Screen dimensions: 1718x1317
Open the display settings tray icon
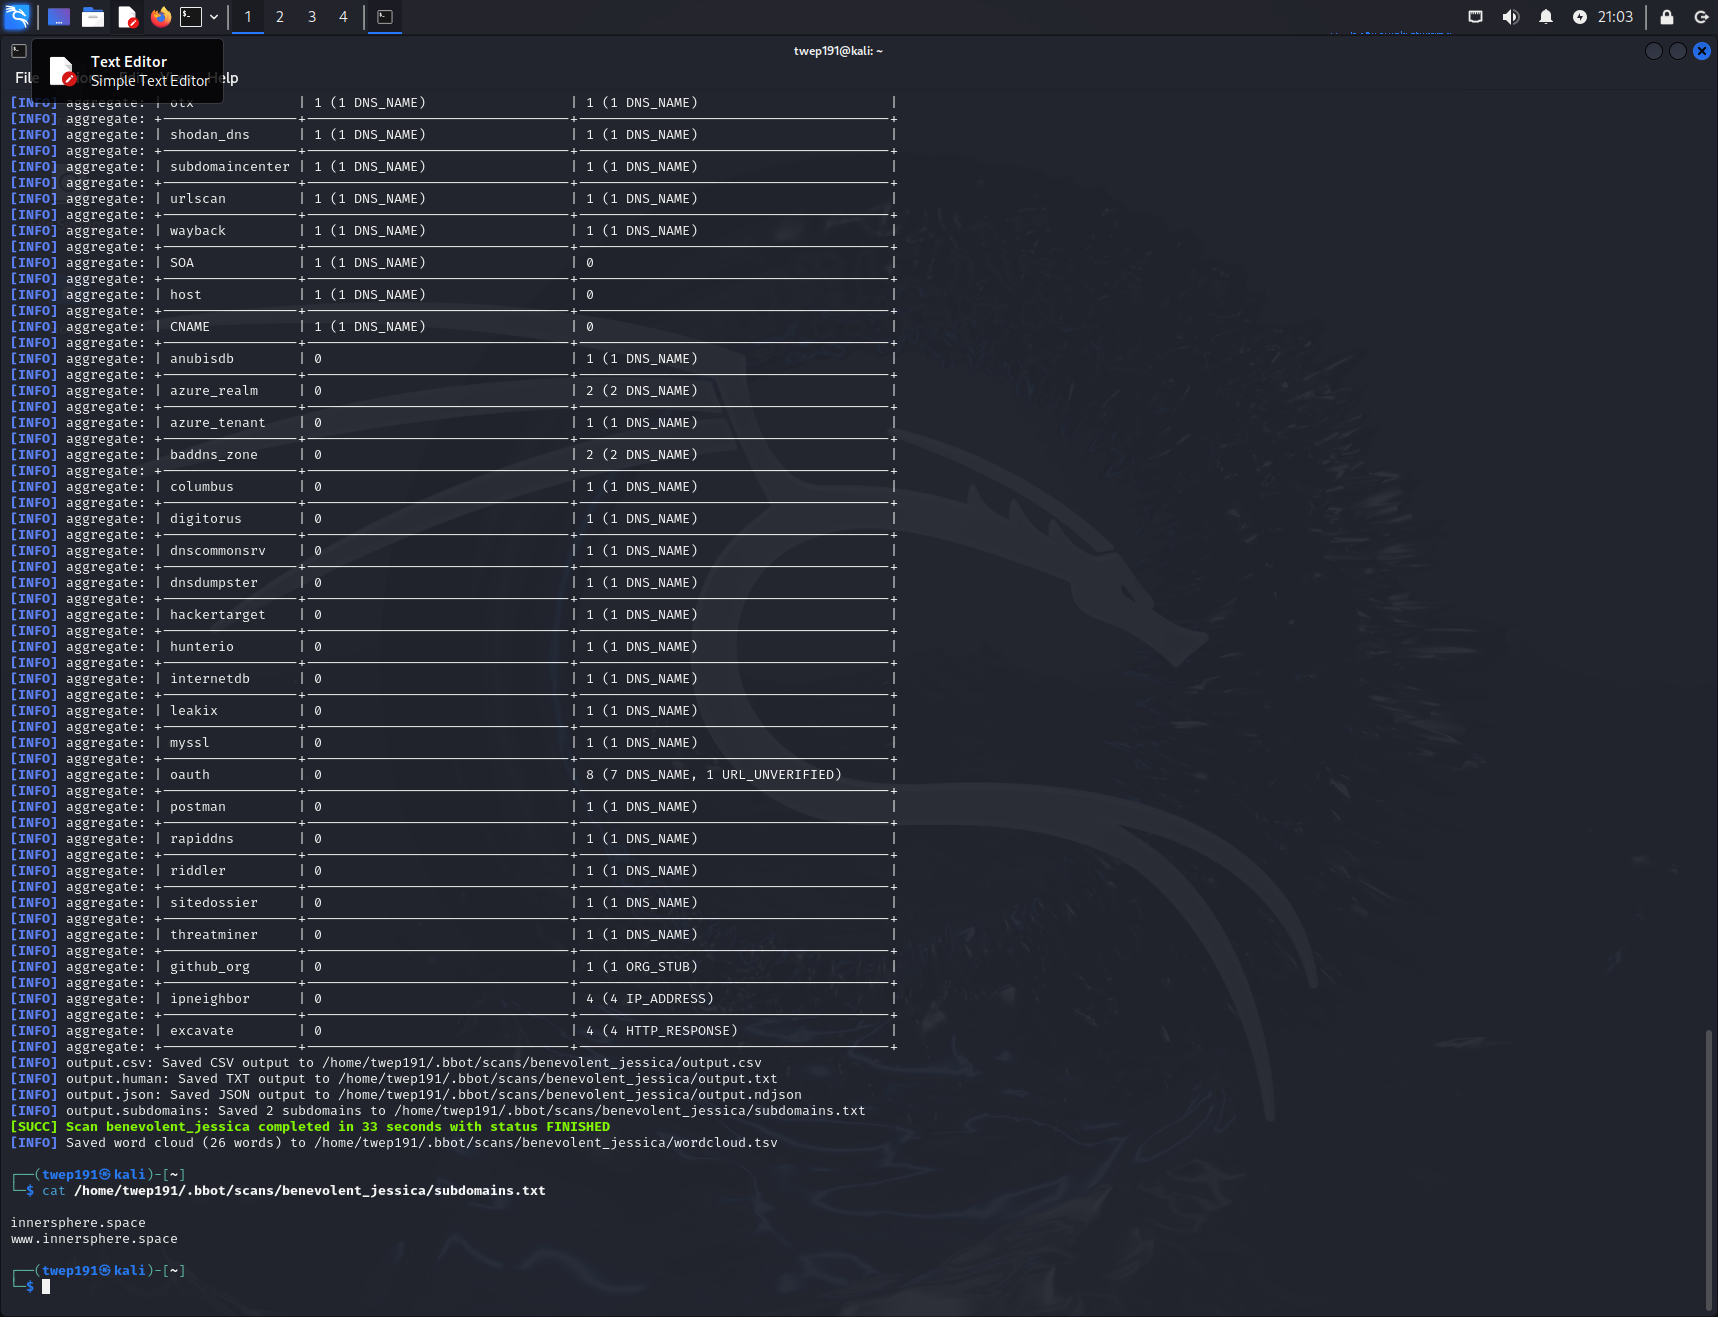click(x=1475, y=17)
